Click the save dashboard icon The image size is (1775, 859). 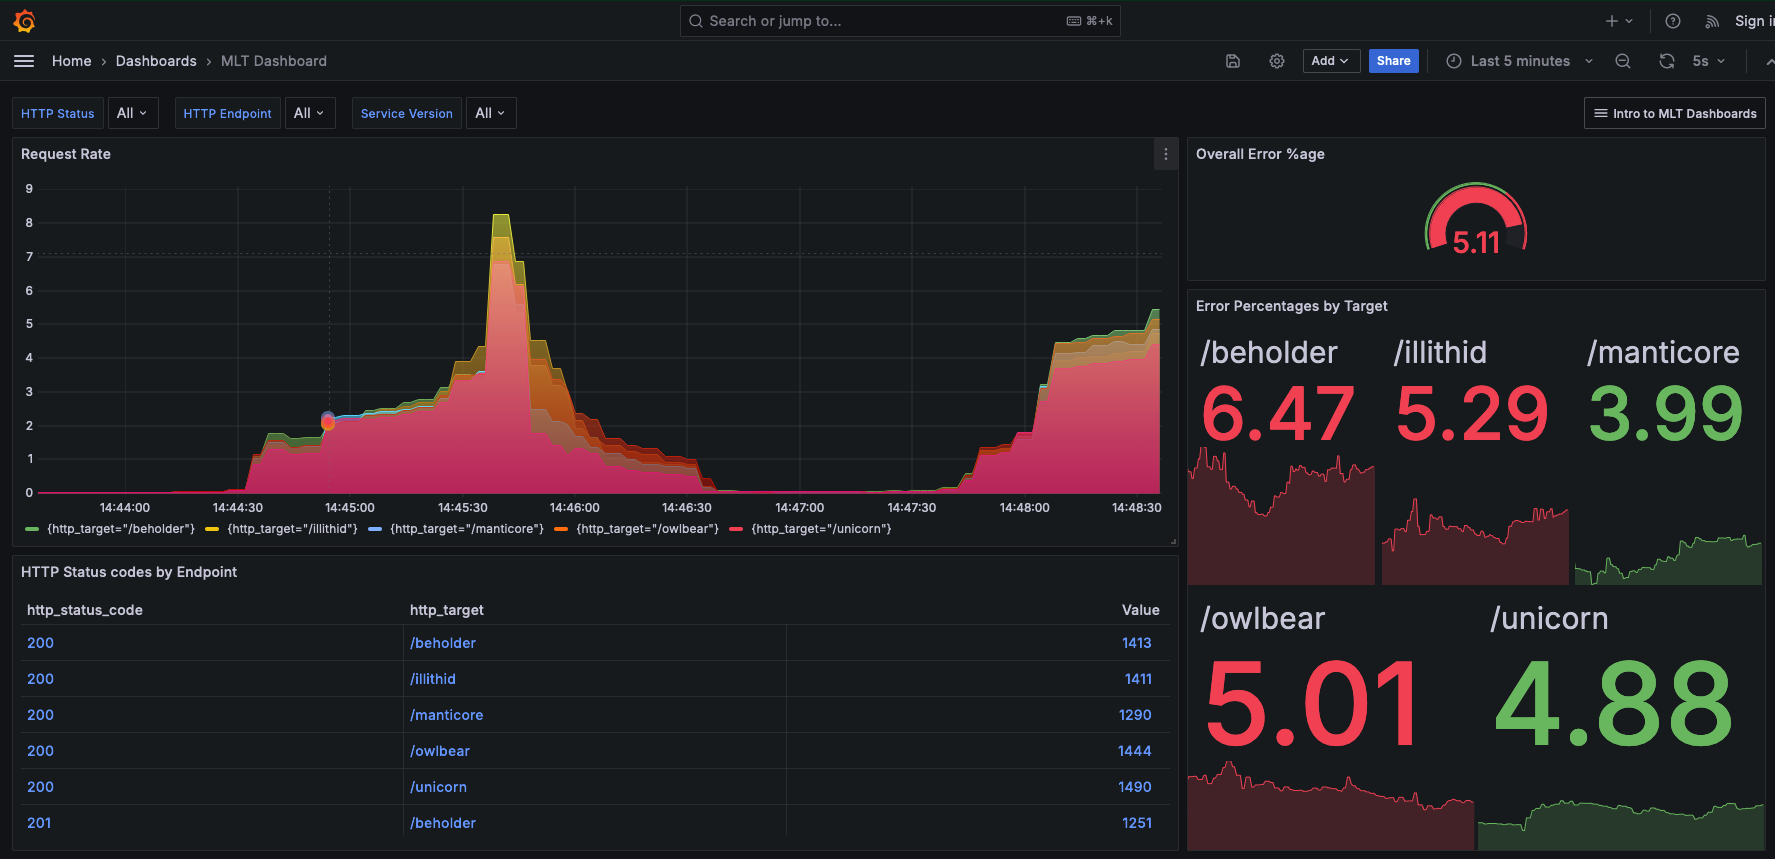point(1233,61)
